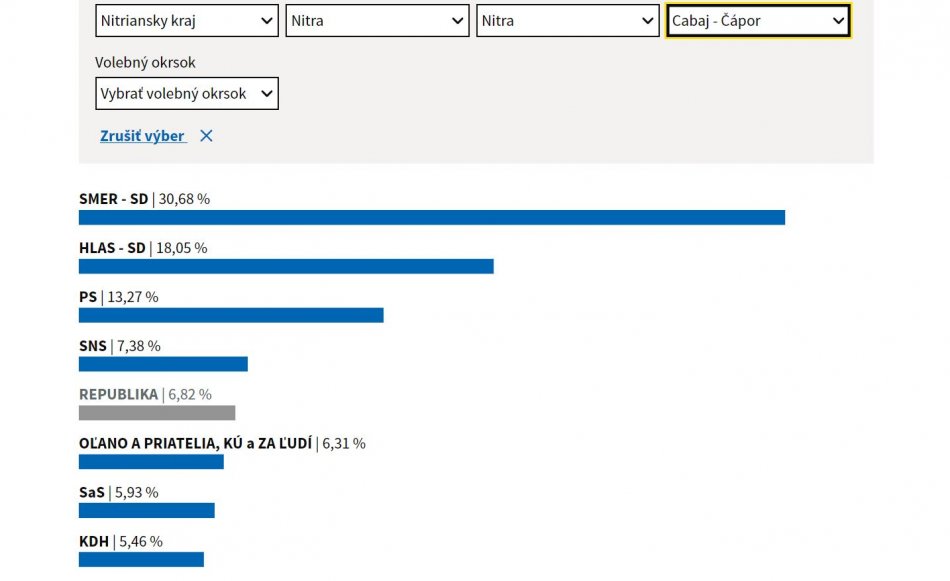
Task: Click the OĽANO A PRIATELIA, KÚ a ZA ĽUDÍ label
Action: click(195, 444)
